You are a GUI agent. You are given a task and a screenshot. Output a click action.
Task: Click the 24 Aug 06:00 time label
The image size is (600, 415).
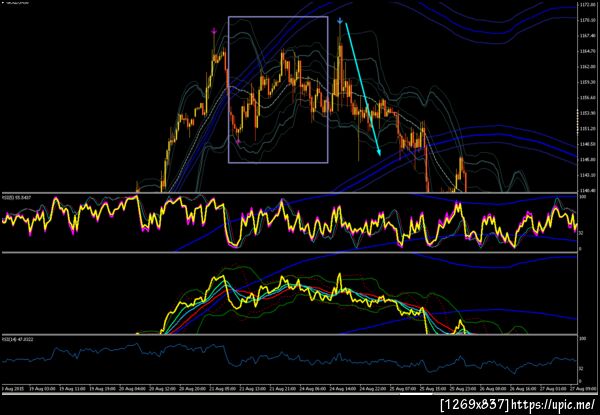(312, 389)
